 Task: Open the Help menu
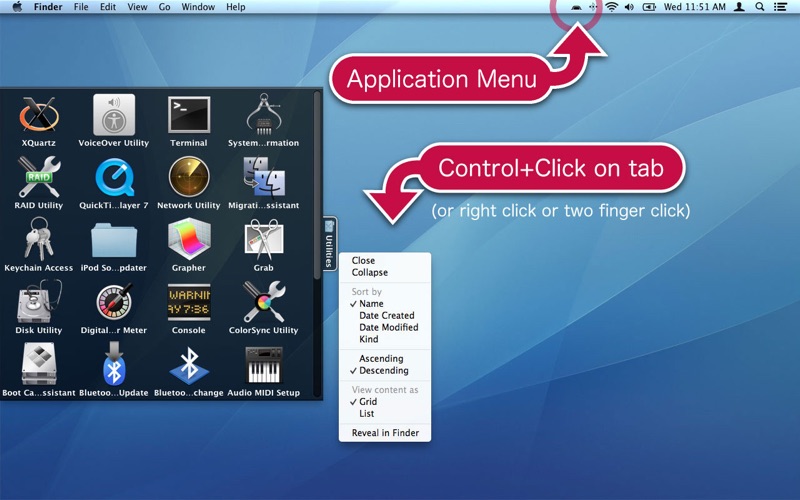pos(236,7)
